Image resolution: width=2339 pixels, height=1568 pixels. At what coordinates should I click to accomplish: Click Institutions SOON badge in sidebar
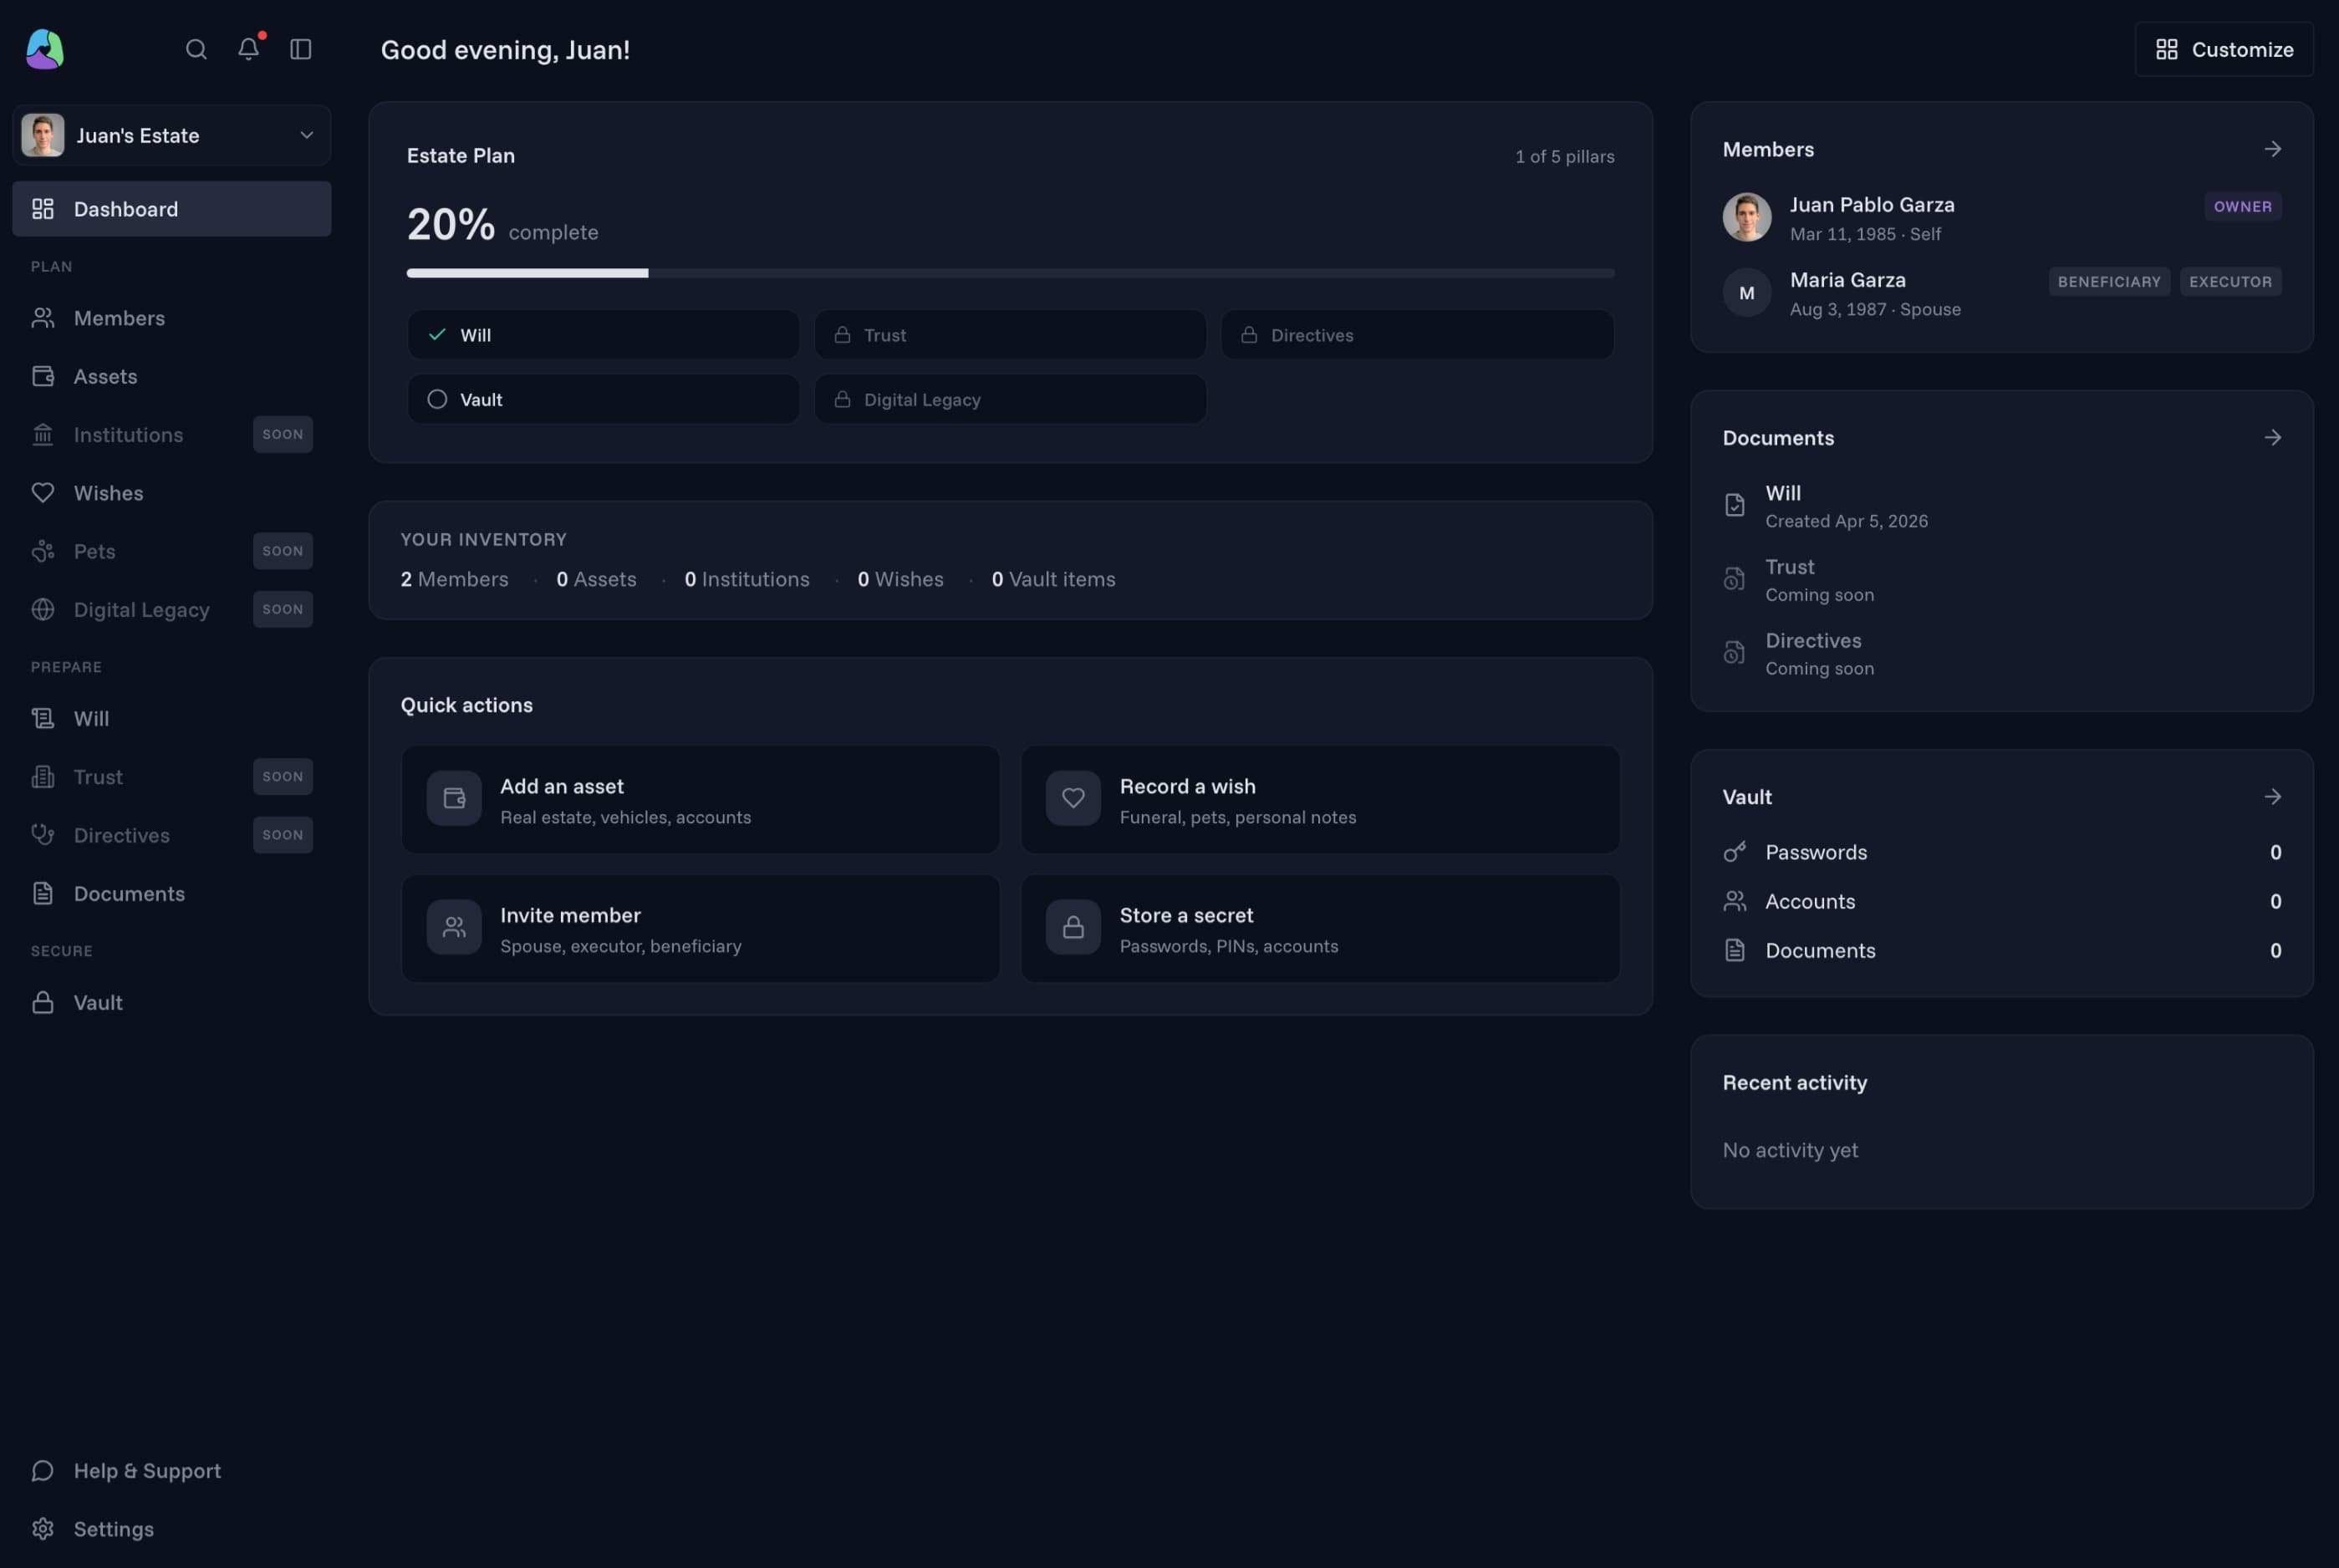pyautogui.click(x=283, y=434)
